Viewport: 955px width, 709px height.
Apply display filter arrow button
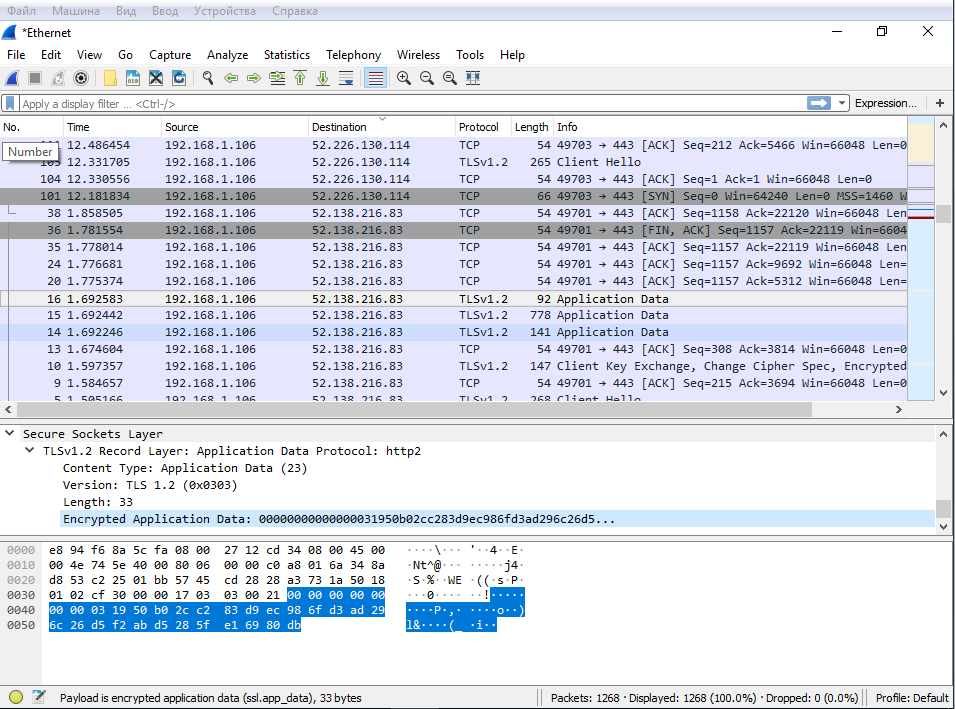pyautogui.click(x=819, y=103)
